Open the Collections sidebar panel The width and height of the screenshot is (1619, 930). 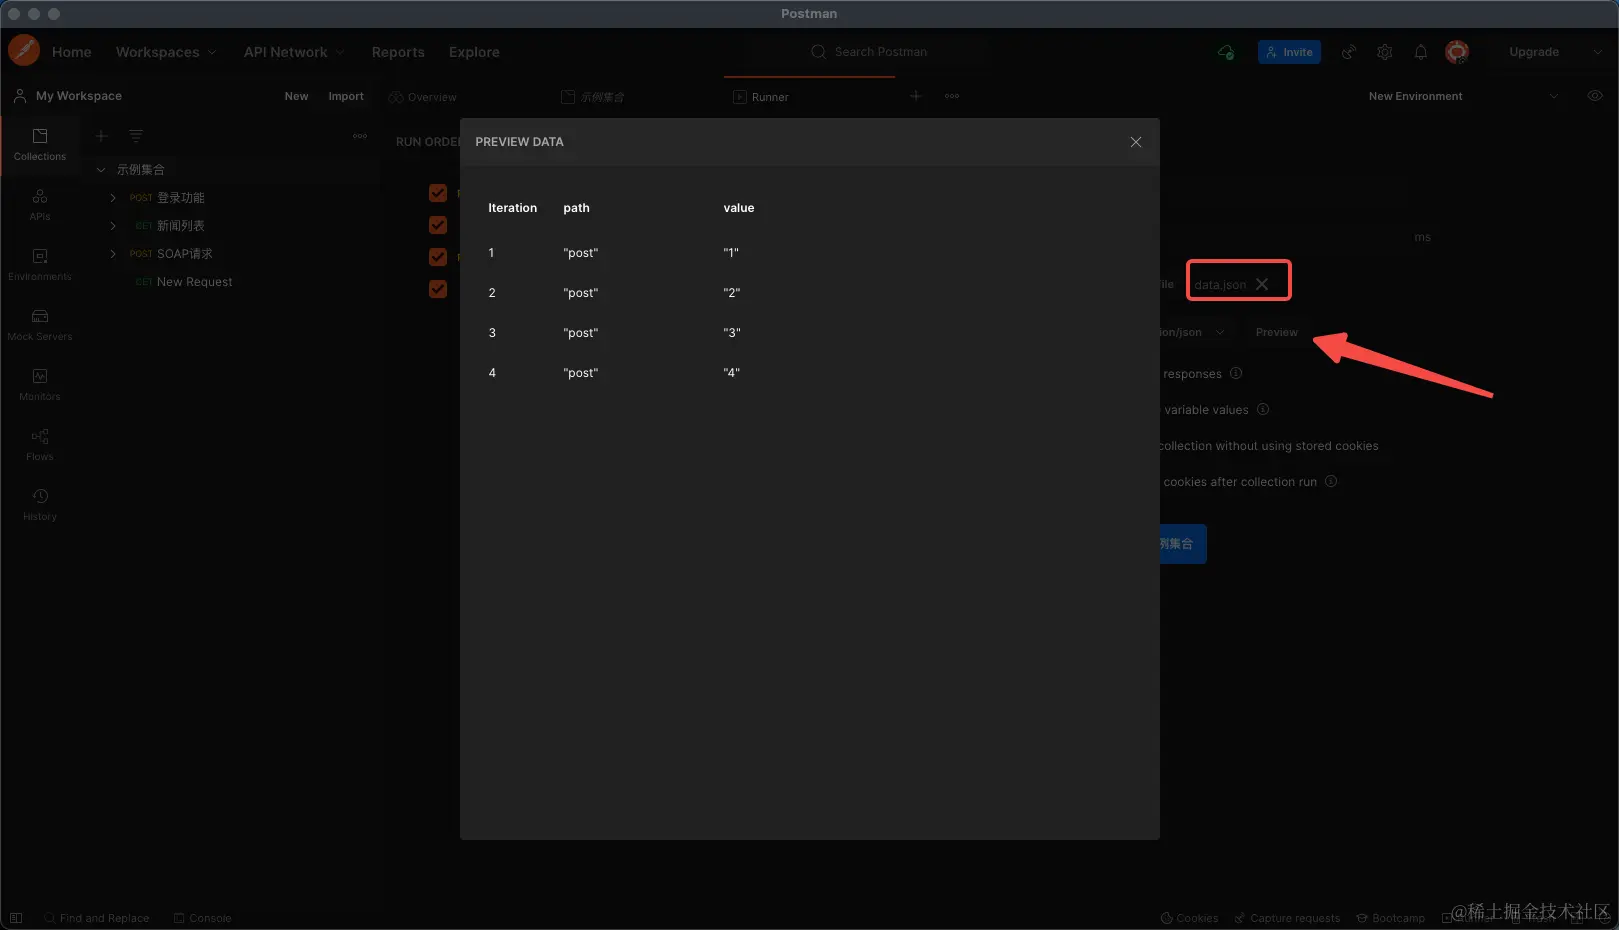pyautogui.click(x=40, y=144)
